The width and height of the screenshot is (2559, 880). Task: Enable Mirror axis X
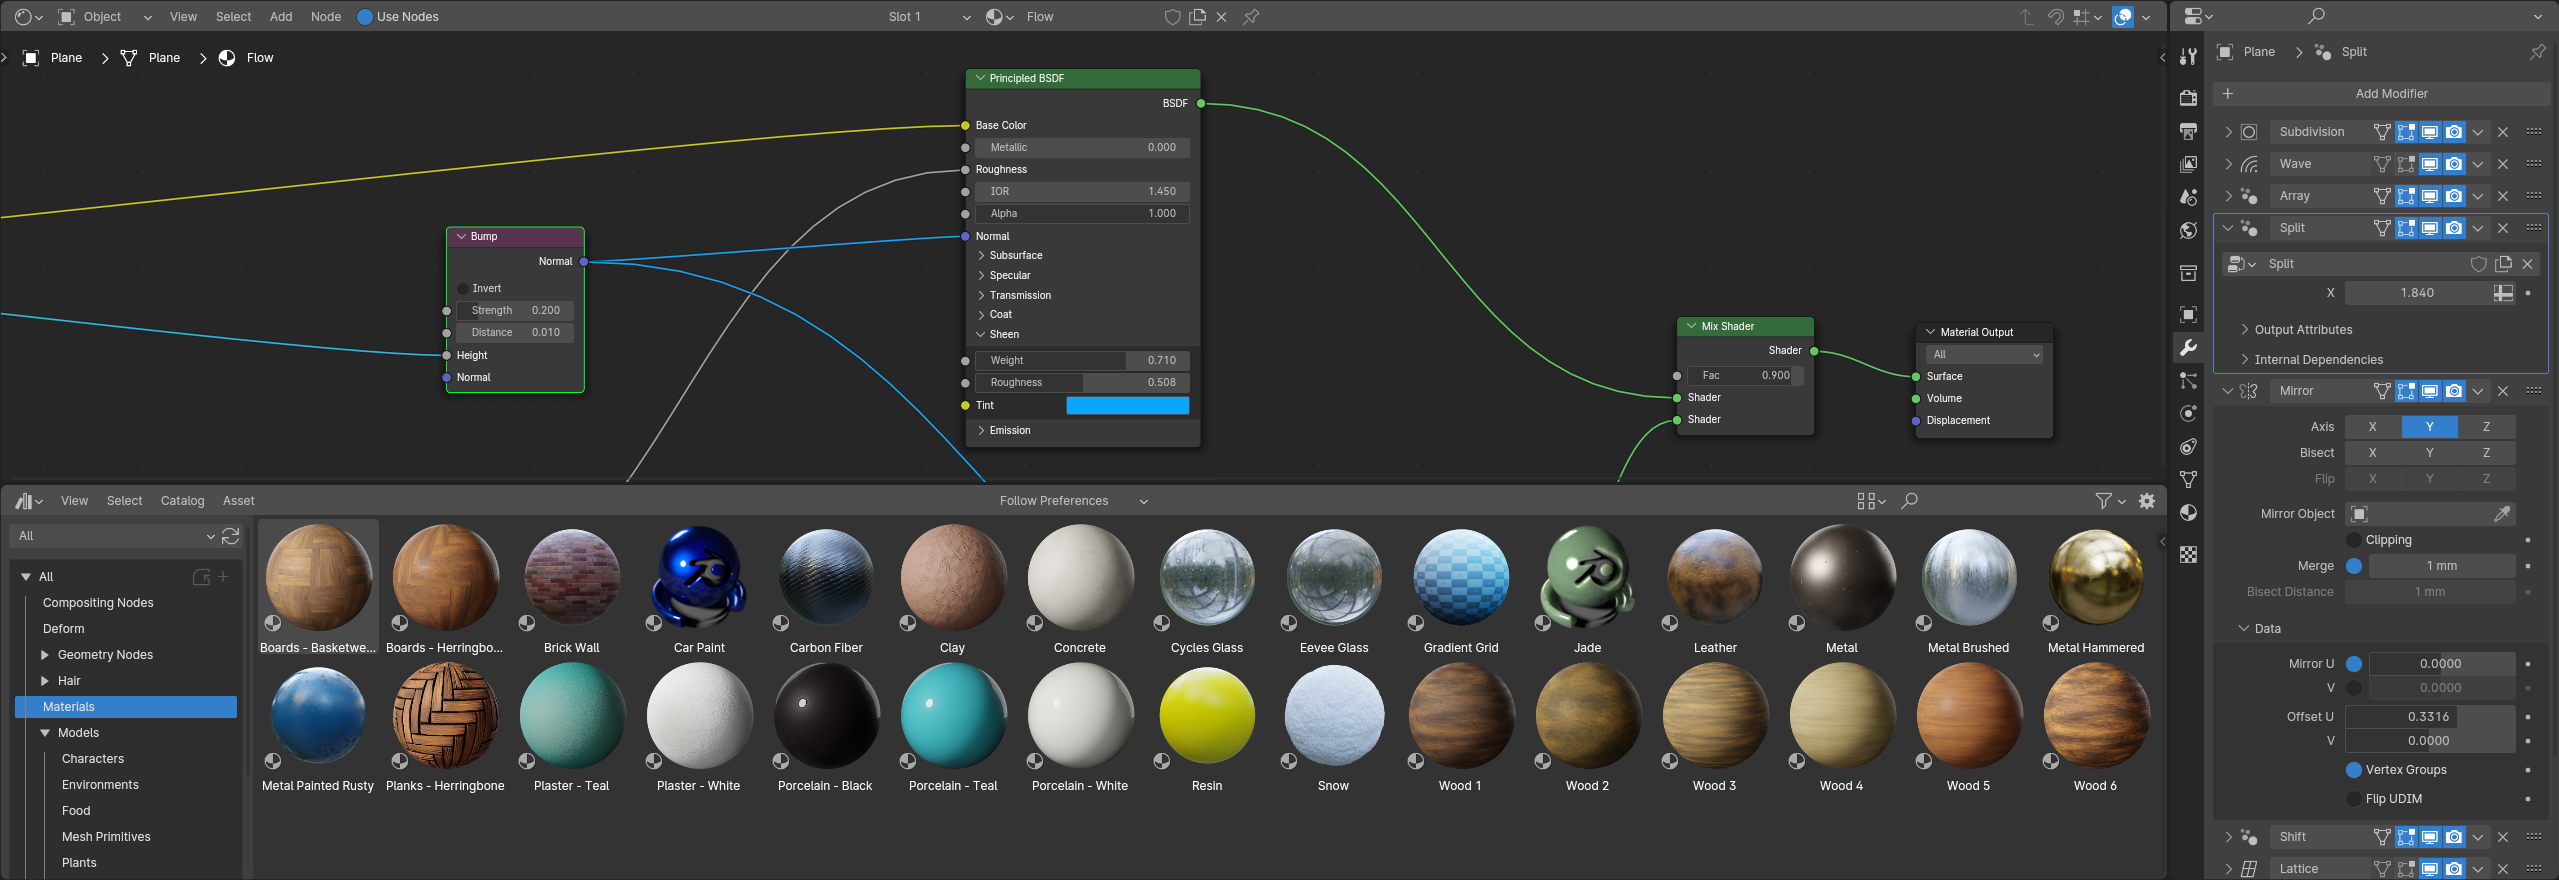pyautogui.click(x=2372, y=427)
